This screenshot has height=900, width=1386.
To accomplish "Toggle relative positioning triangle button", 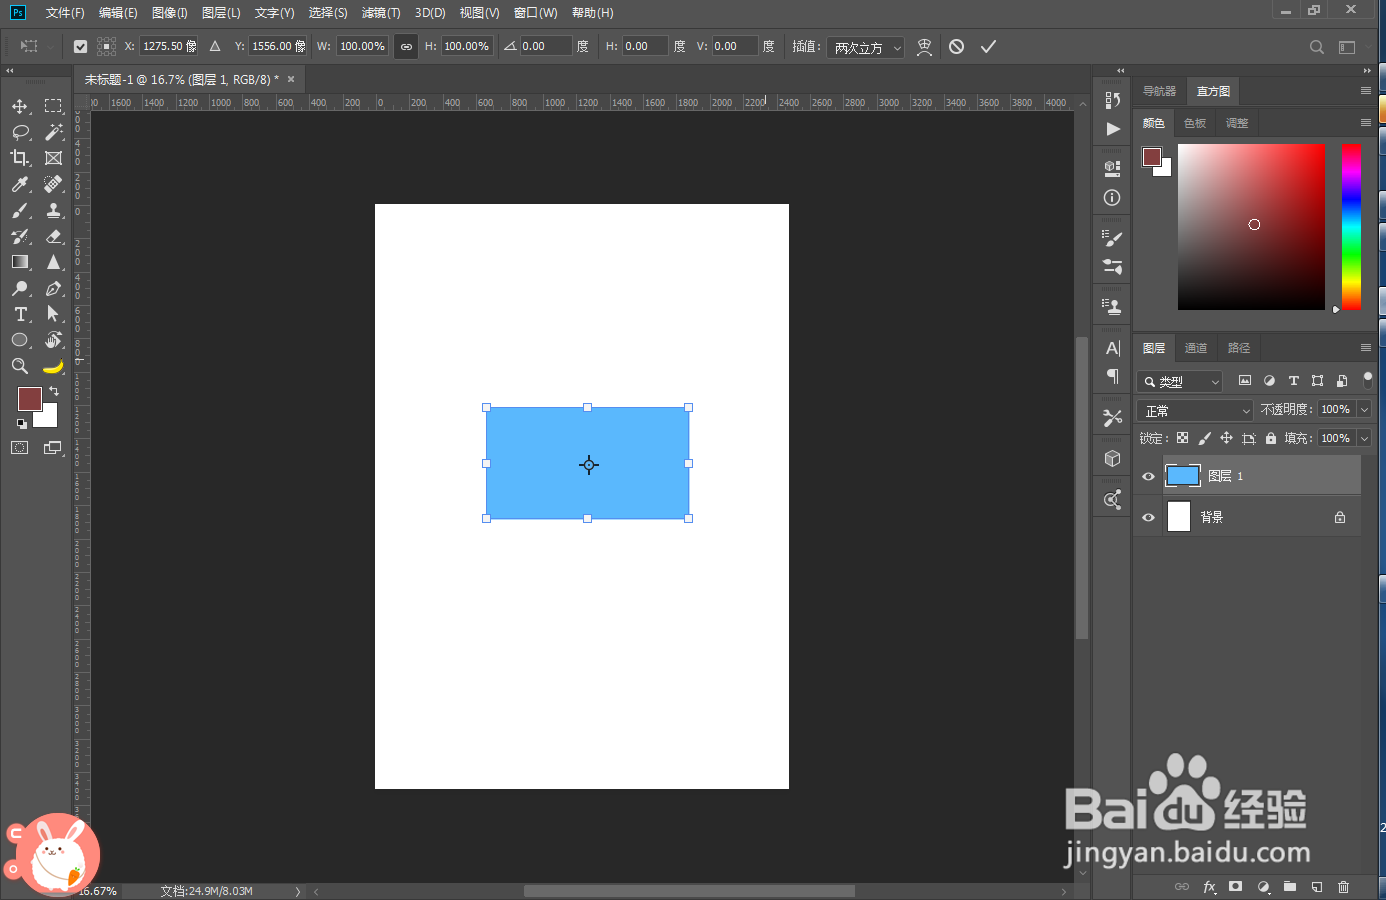I will (215, 46).
